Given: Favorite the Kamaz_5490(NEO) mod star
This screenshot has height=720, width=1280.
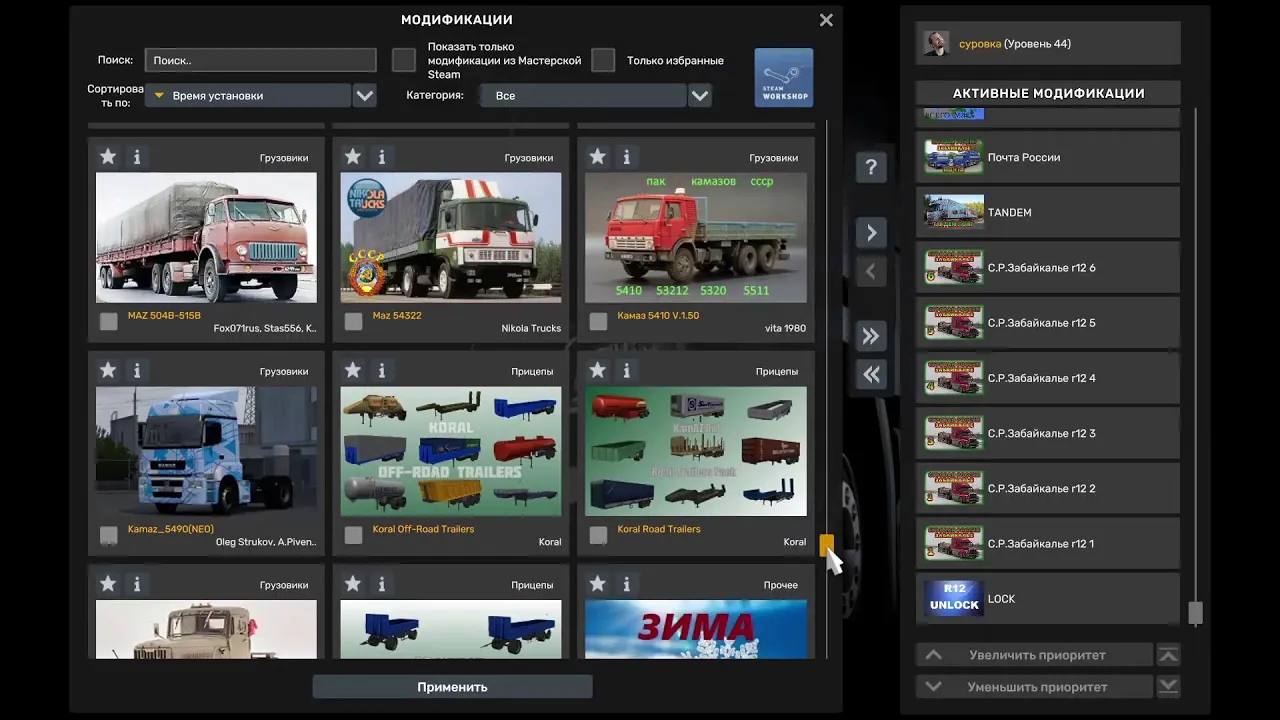Looking at the screenshot, I should (x=108, y=371).
